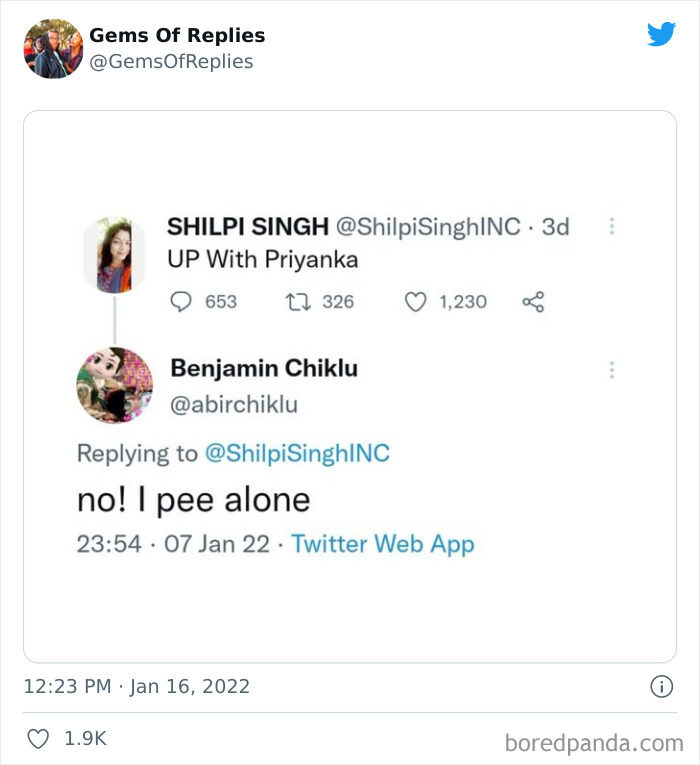The image size is (700, 765).
Task: Click reply icon on Shilpi Singh's tweet
Action: (181, 301)
